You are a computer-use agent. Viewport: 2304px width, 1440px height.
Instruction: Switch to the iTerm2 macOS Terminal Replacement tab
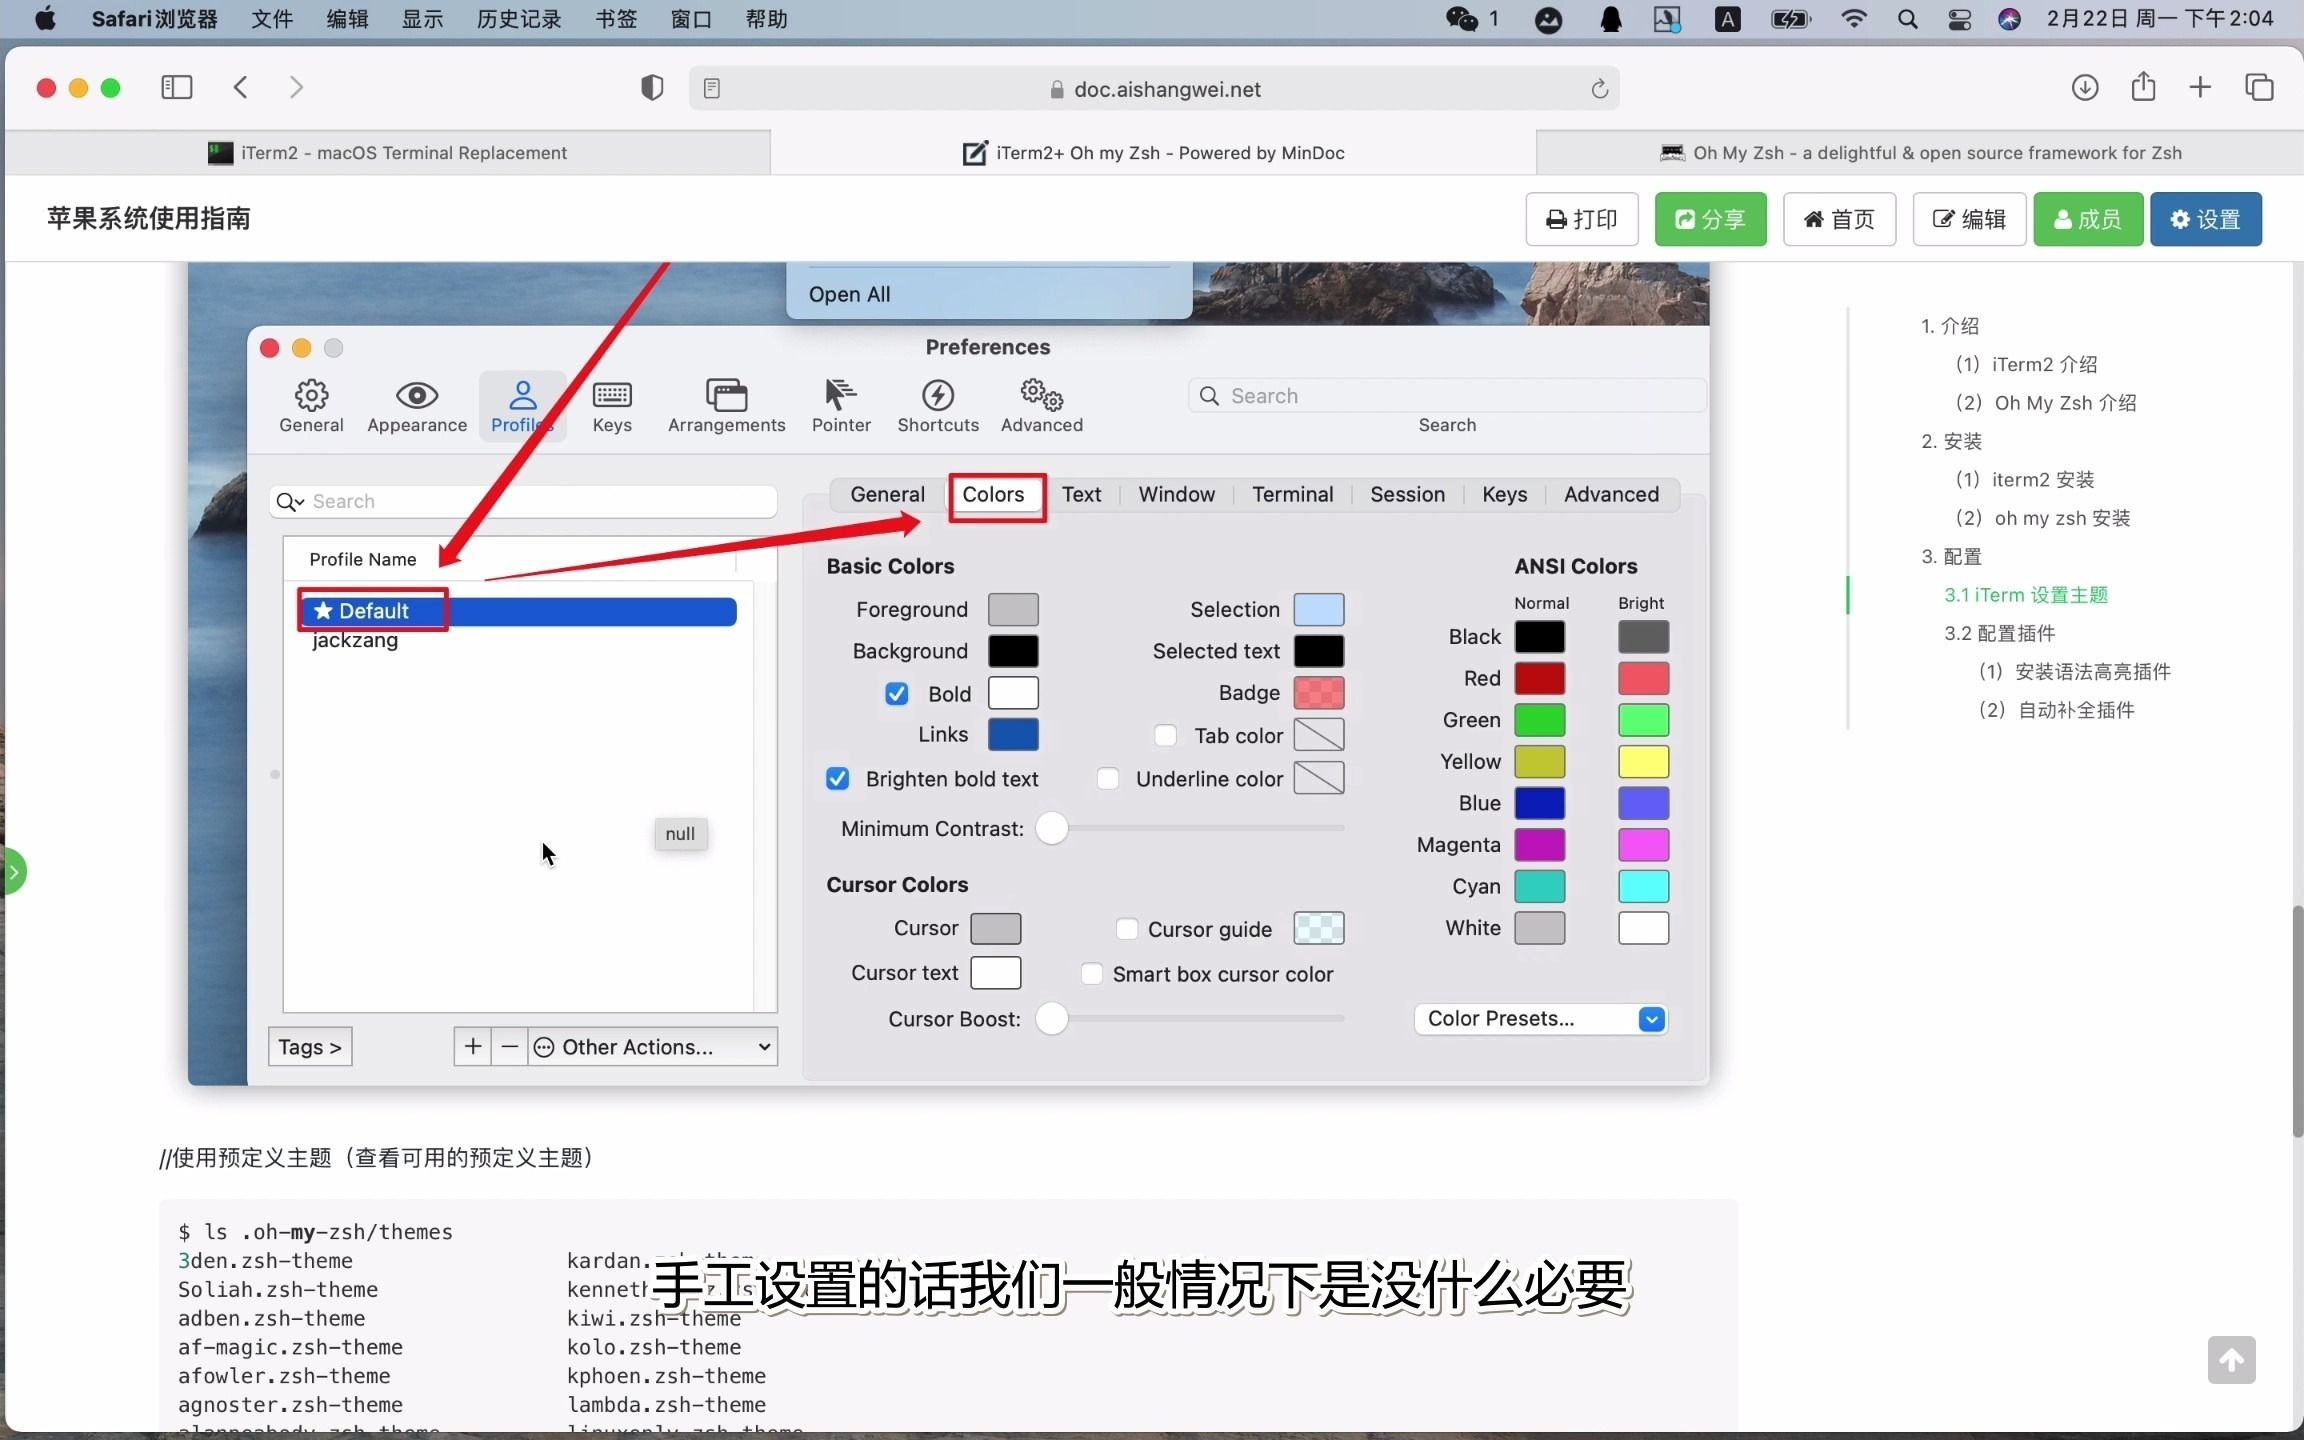388,153
